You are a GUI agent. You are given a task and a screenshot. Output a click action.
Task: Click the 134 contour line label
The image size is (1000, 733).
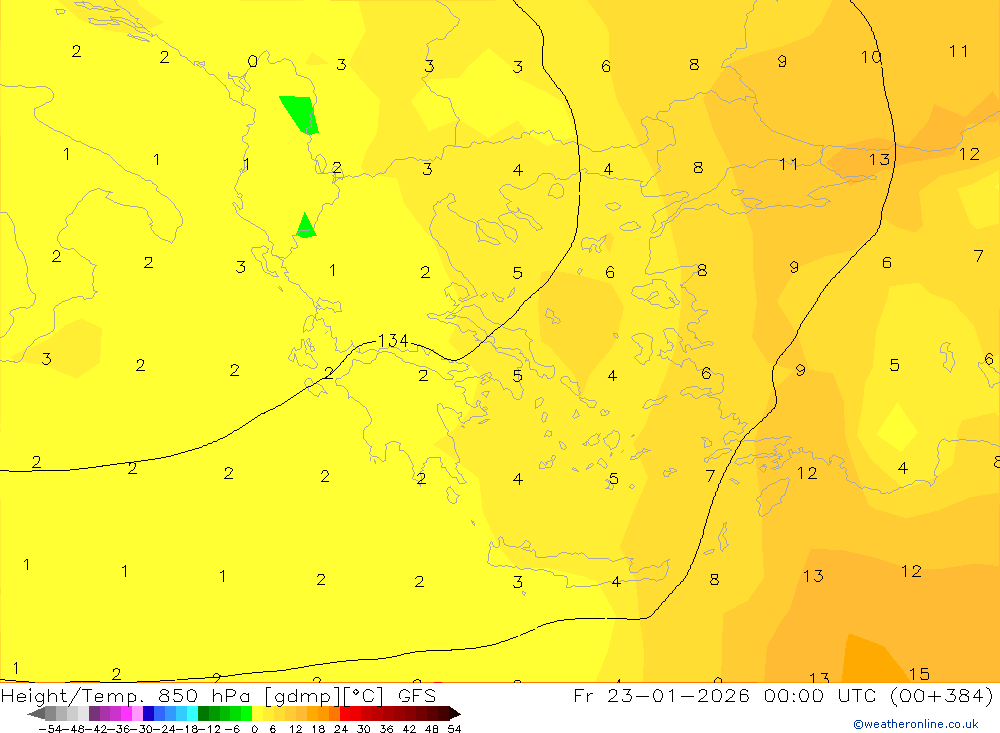pyautogui.click(x=393, y=341)
